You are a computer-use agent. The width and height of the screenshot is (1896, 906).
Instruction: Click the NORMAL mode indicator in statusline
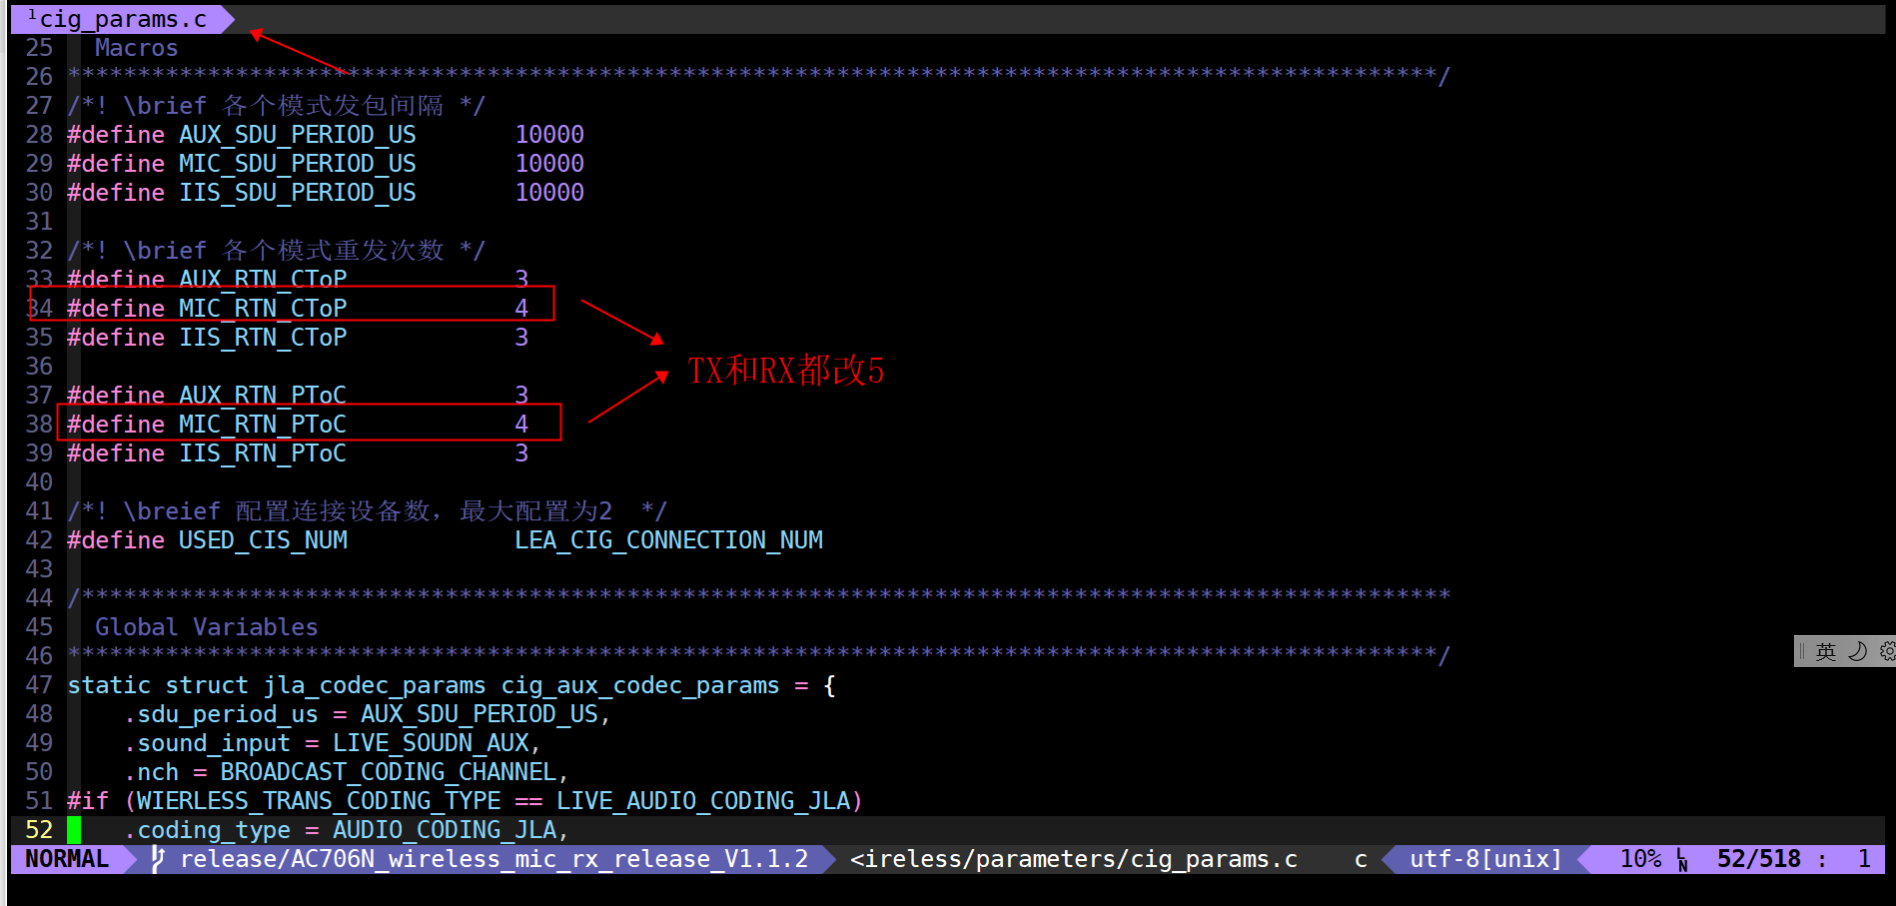67,859
